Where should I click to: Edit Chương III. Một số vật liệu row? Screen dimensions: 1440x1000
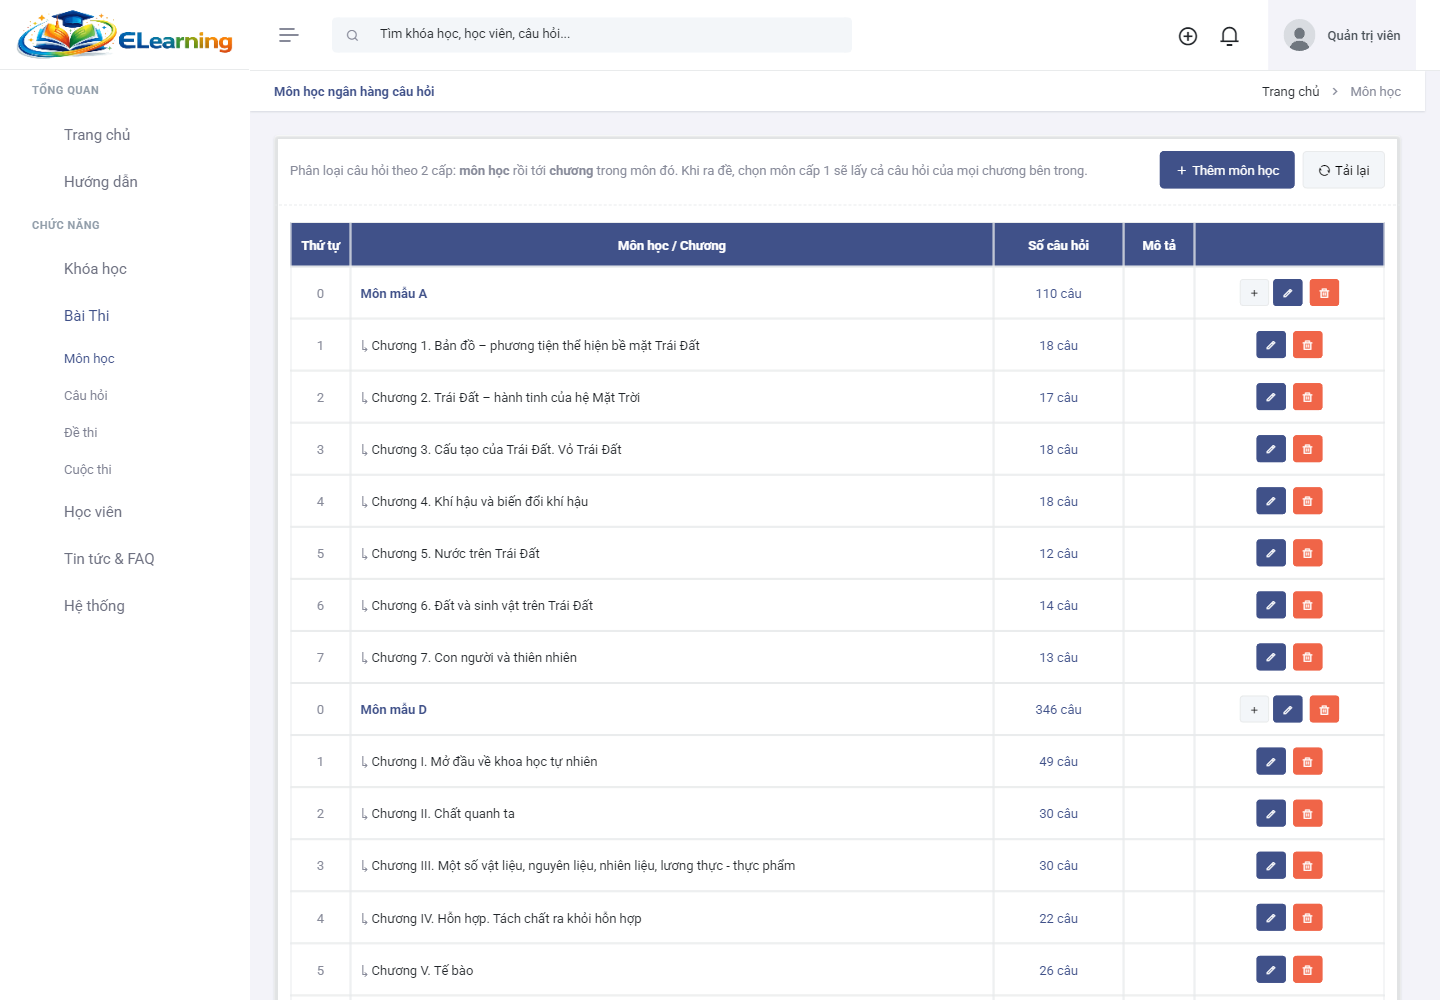1271,865
